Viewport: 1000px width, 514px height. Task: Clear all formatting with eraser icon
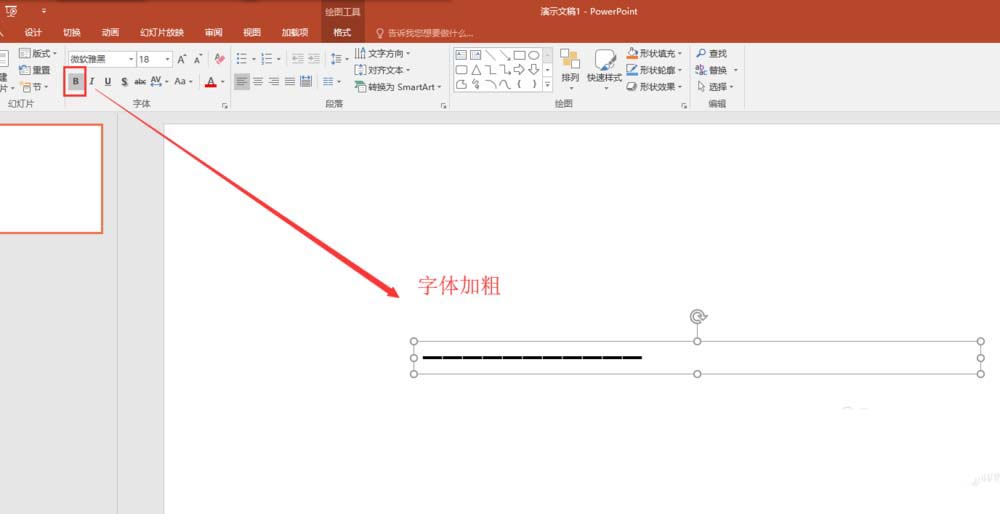click(x=219, y=59)
